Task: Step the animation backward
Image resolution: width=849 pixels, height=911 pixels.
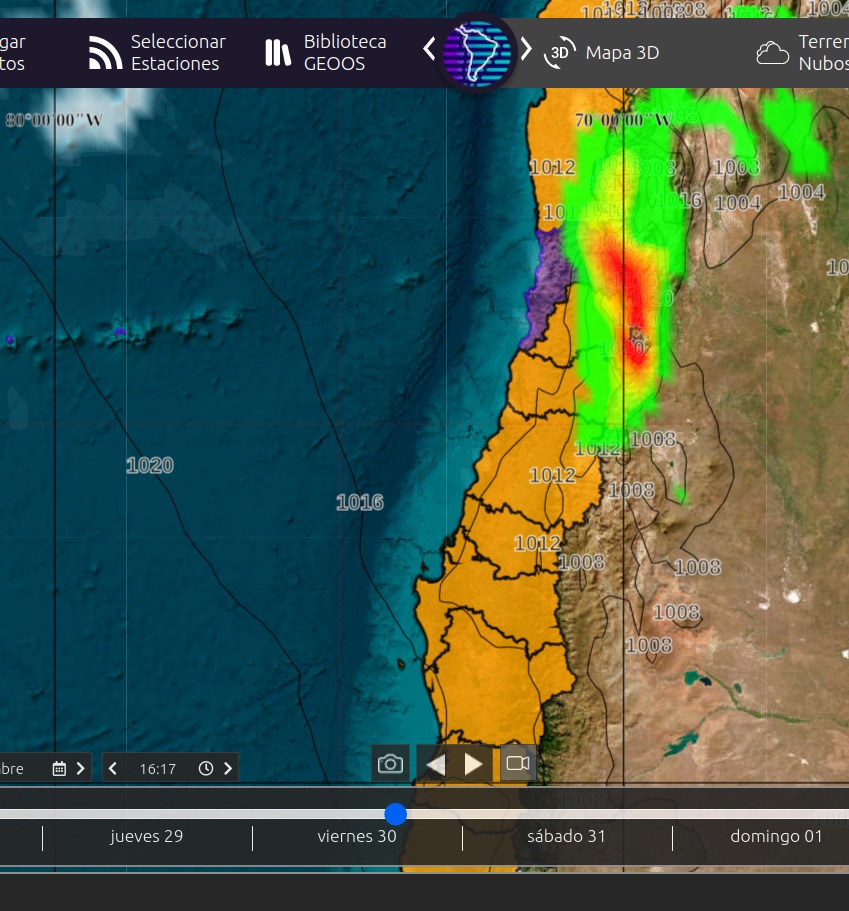Action: click(x=436, y=764)
